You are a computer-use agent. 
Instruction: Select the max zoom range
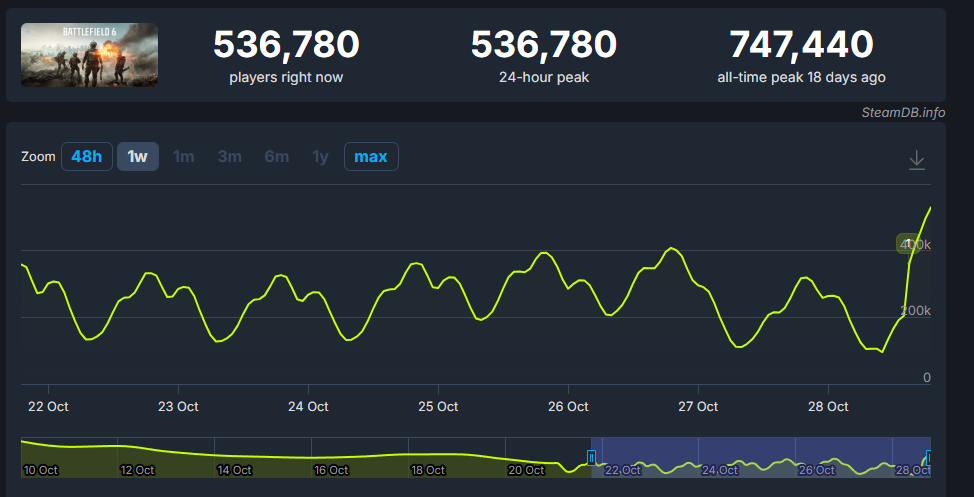pyautogui.click(x=371, y=157)
